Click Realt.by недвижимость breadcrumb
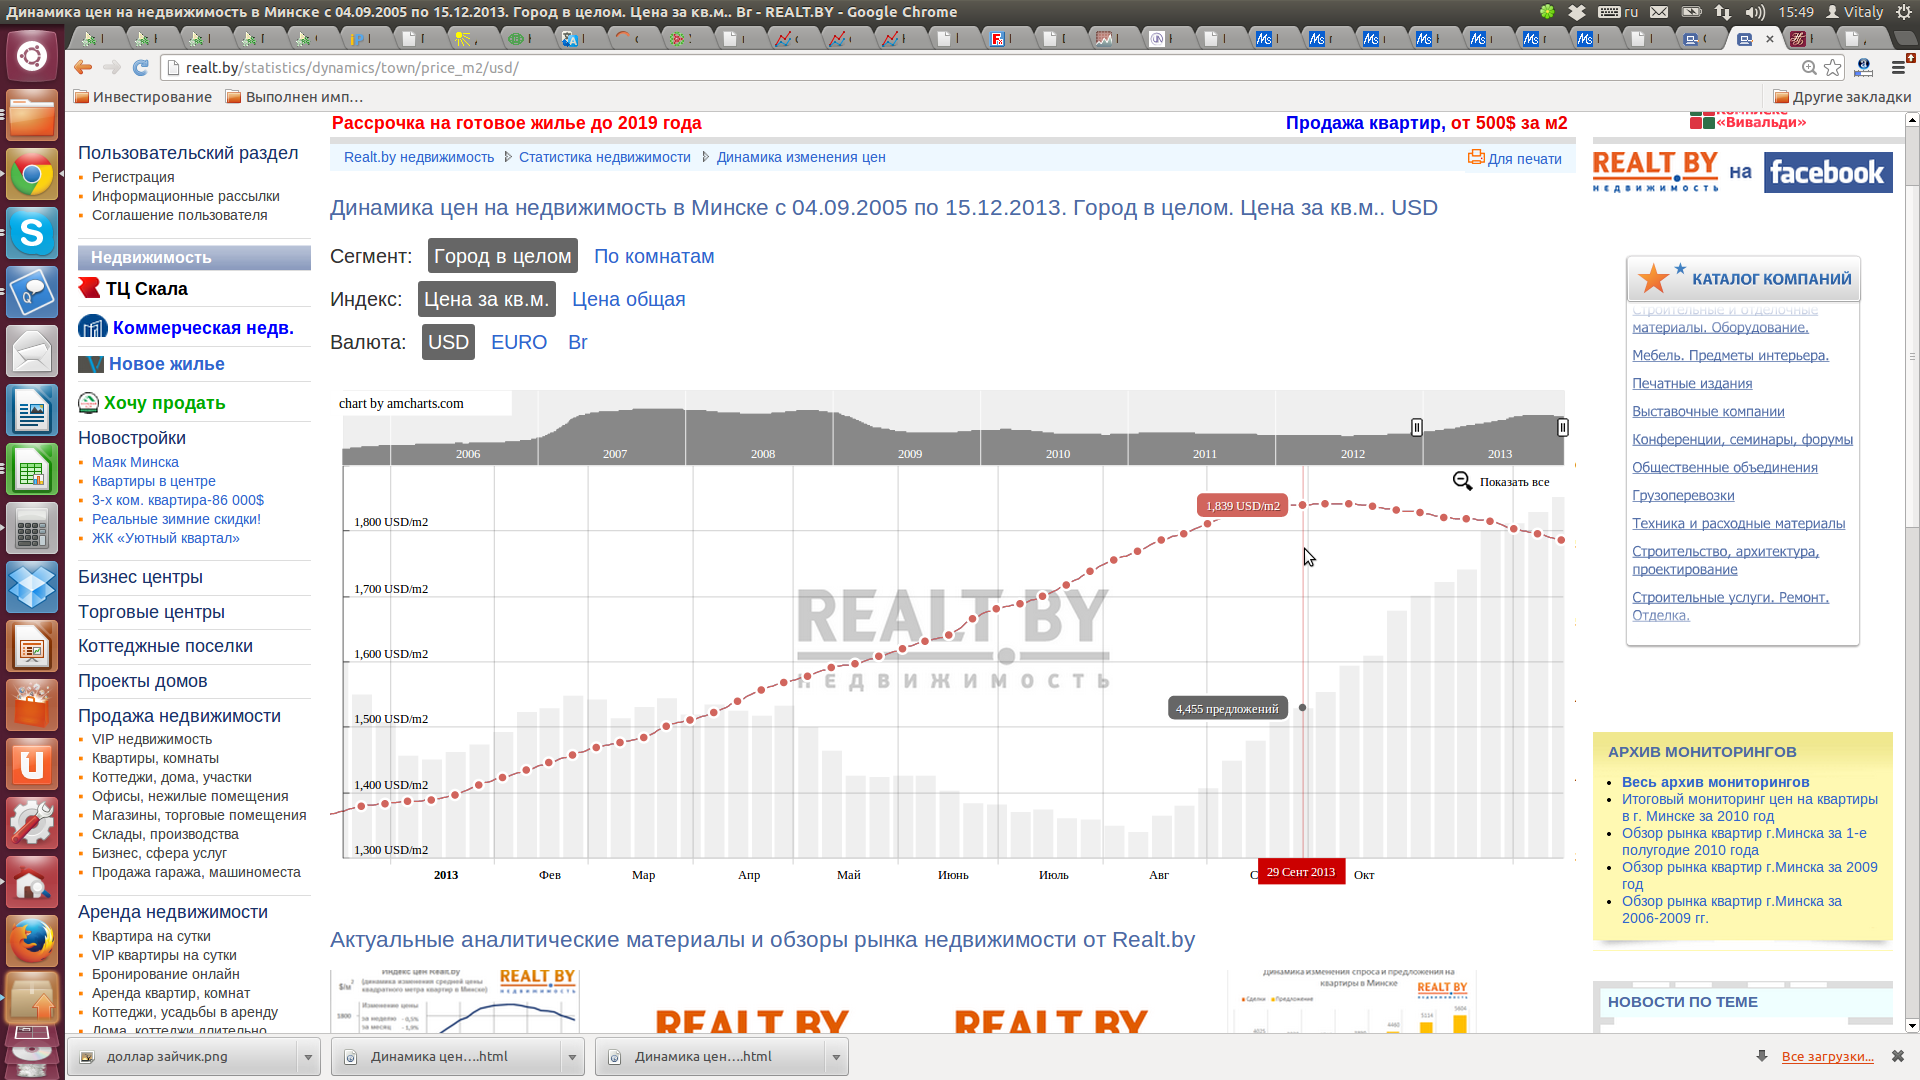Image resolution: width=1920 pixels, height=1080 pixels. 419,157
